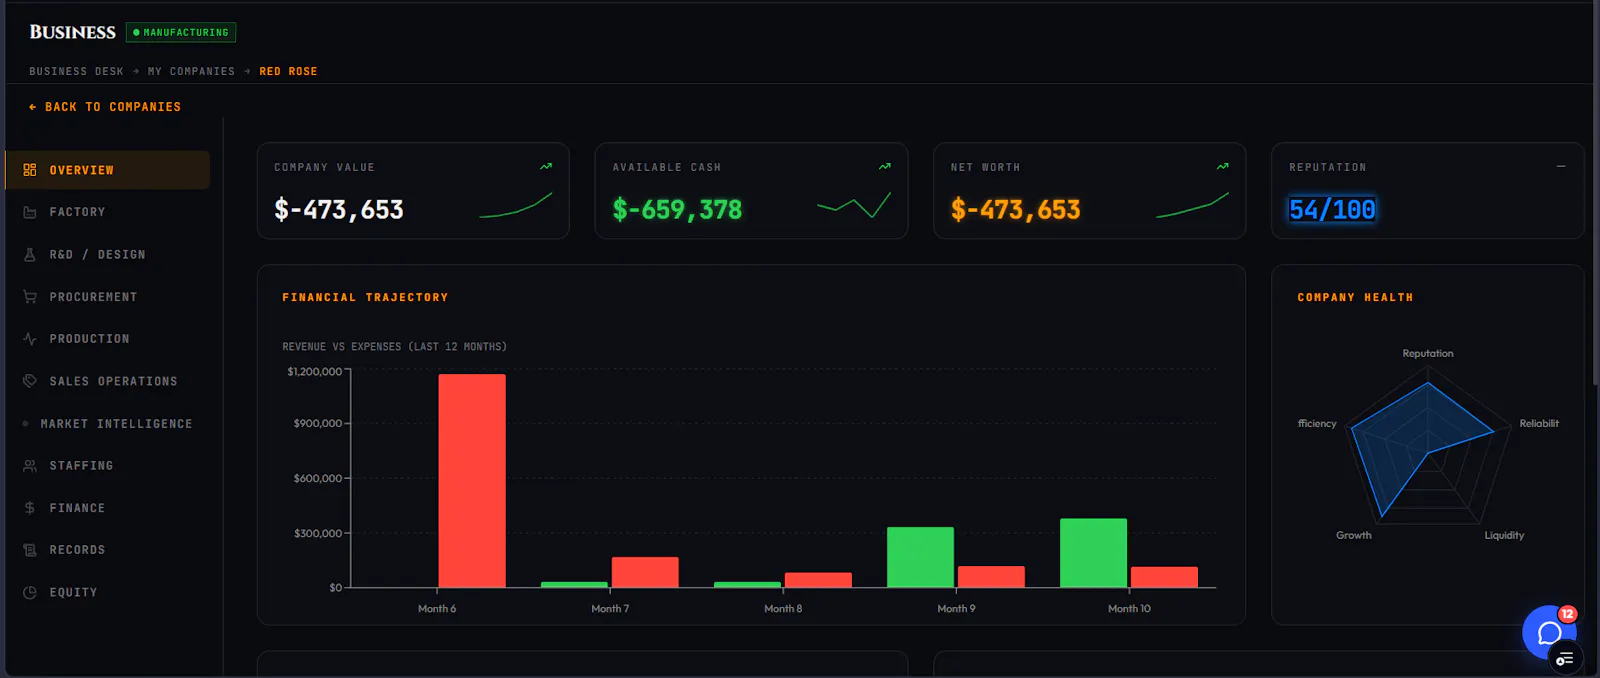Click the Reputation label atop radar chart
This screenshot has width=1600, height=678.
[x=1428, y=353]
